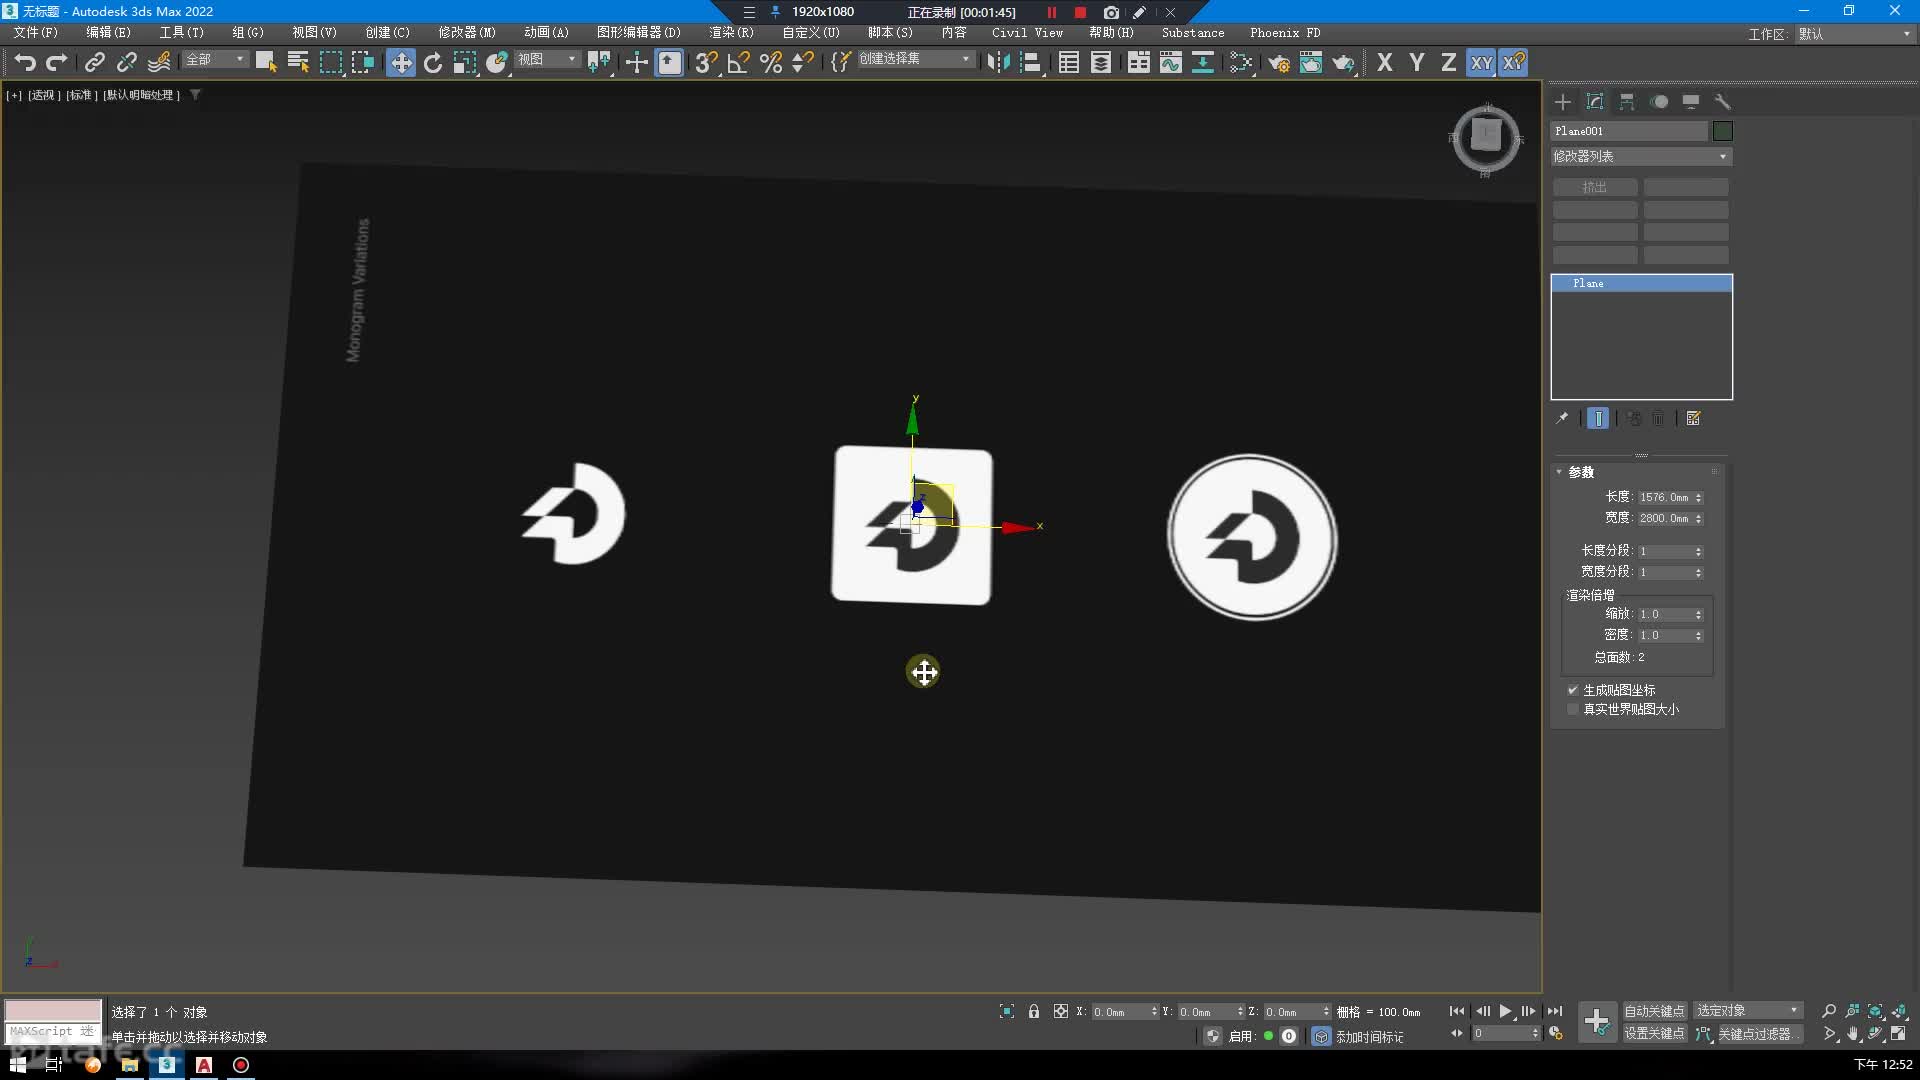The image size is (1920, 1080).
Task: Toggle Percent Snap
Action: pos(770,62)
